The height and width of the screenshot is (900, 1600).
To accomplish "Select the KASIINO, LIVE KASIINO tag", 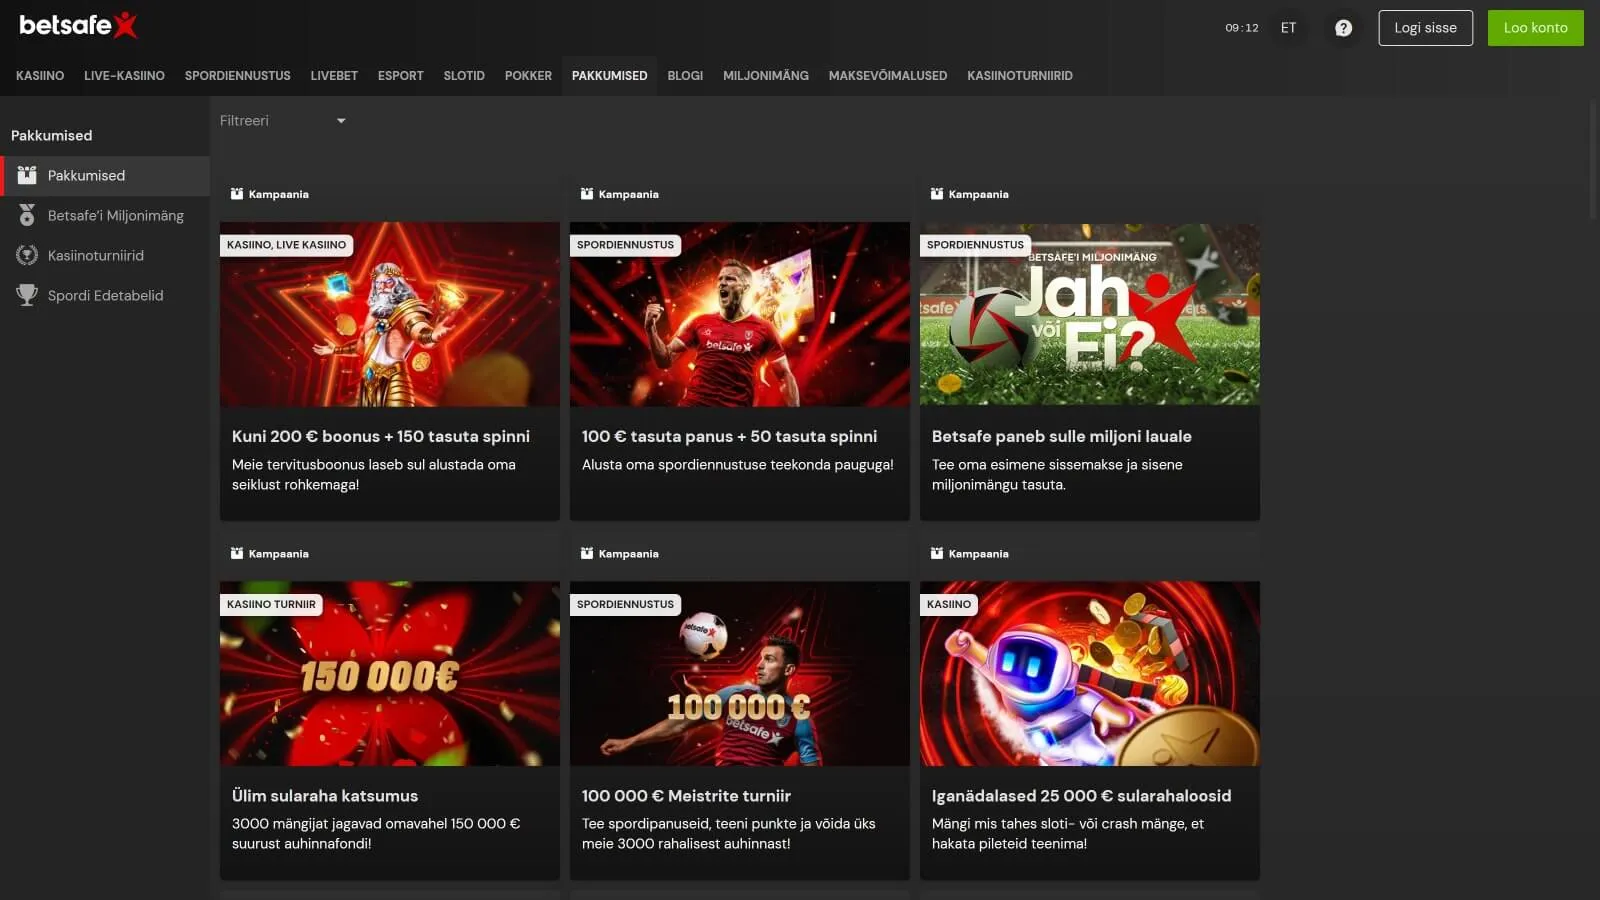I will 286,245.
